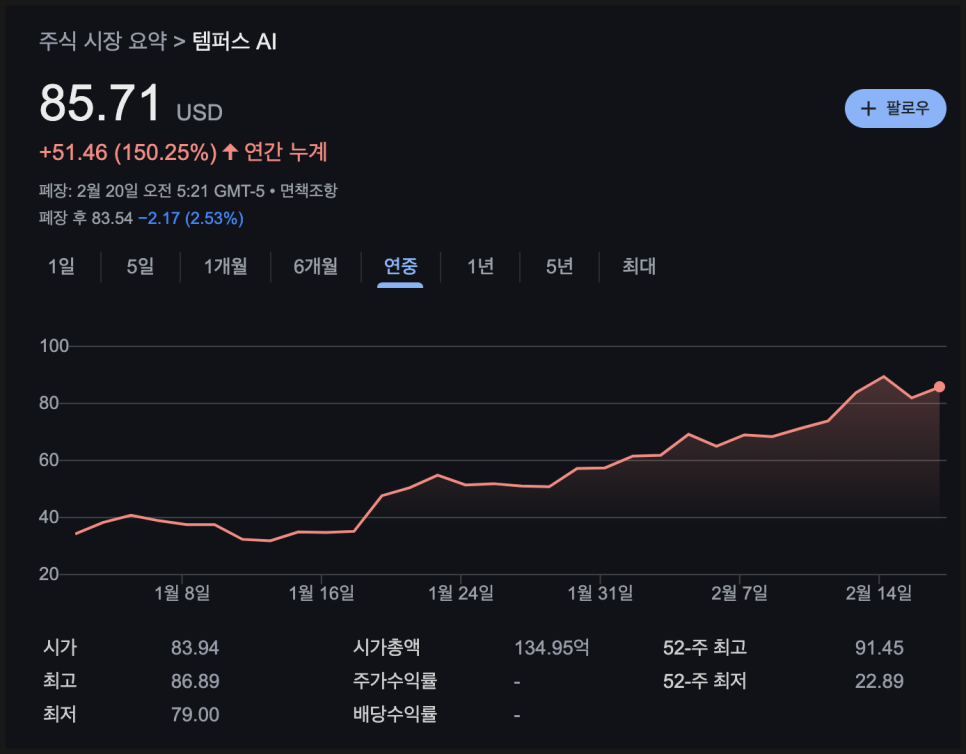The width and height of the screenshot is (966, 754).
Task: Click the +51.46 (150.25%) change text
Action: pyautogui.click(x=128, y=152)
